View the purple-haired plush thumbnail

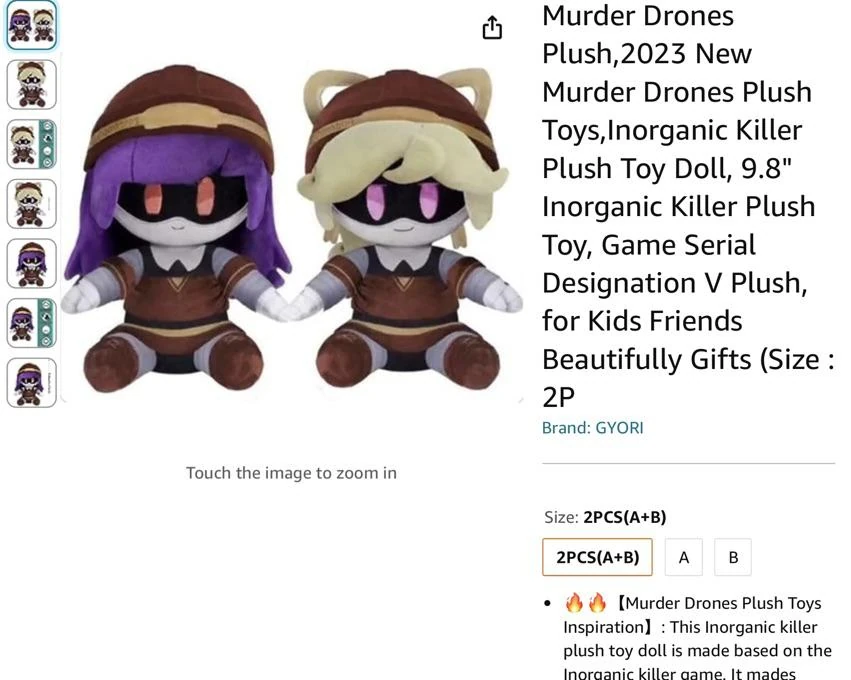31,262
